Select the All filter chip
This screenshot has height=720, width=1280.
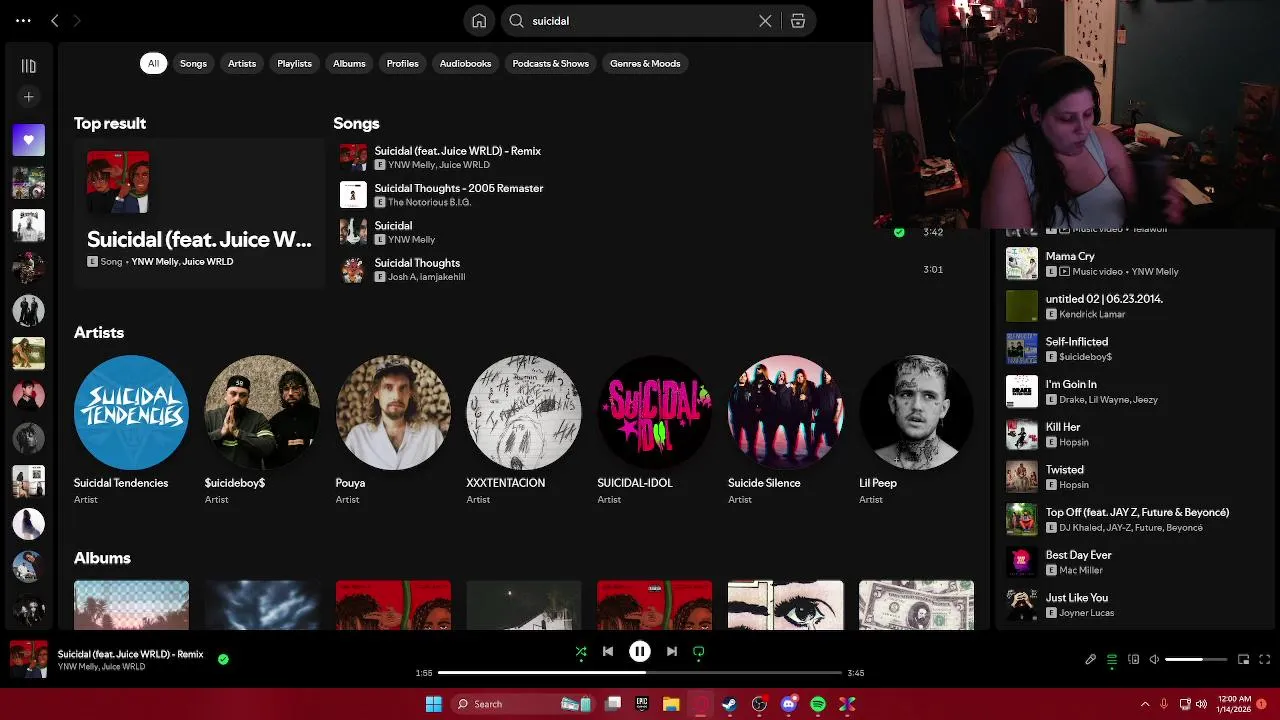pyautogui.click(x=153, y=63)
